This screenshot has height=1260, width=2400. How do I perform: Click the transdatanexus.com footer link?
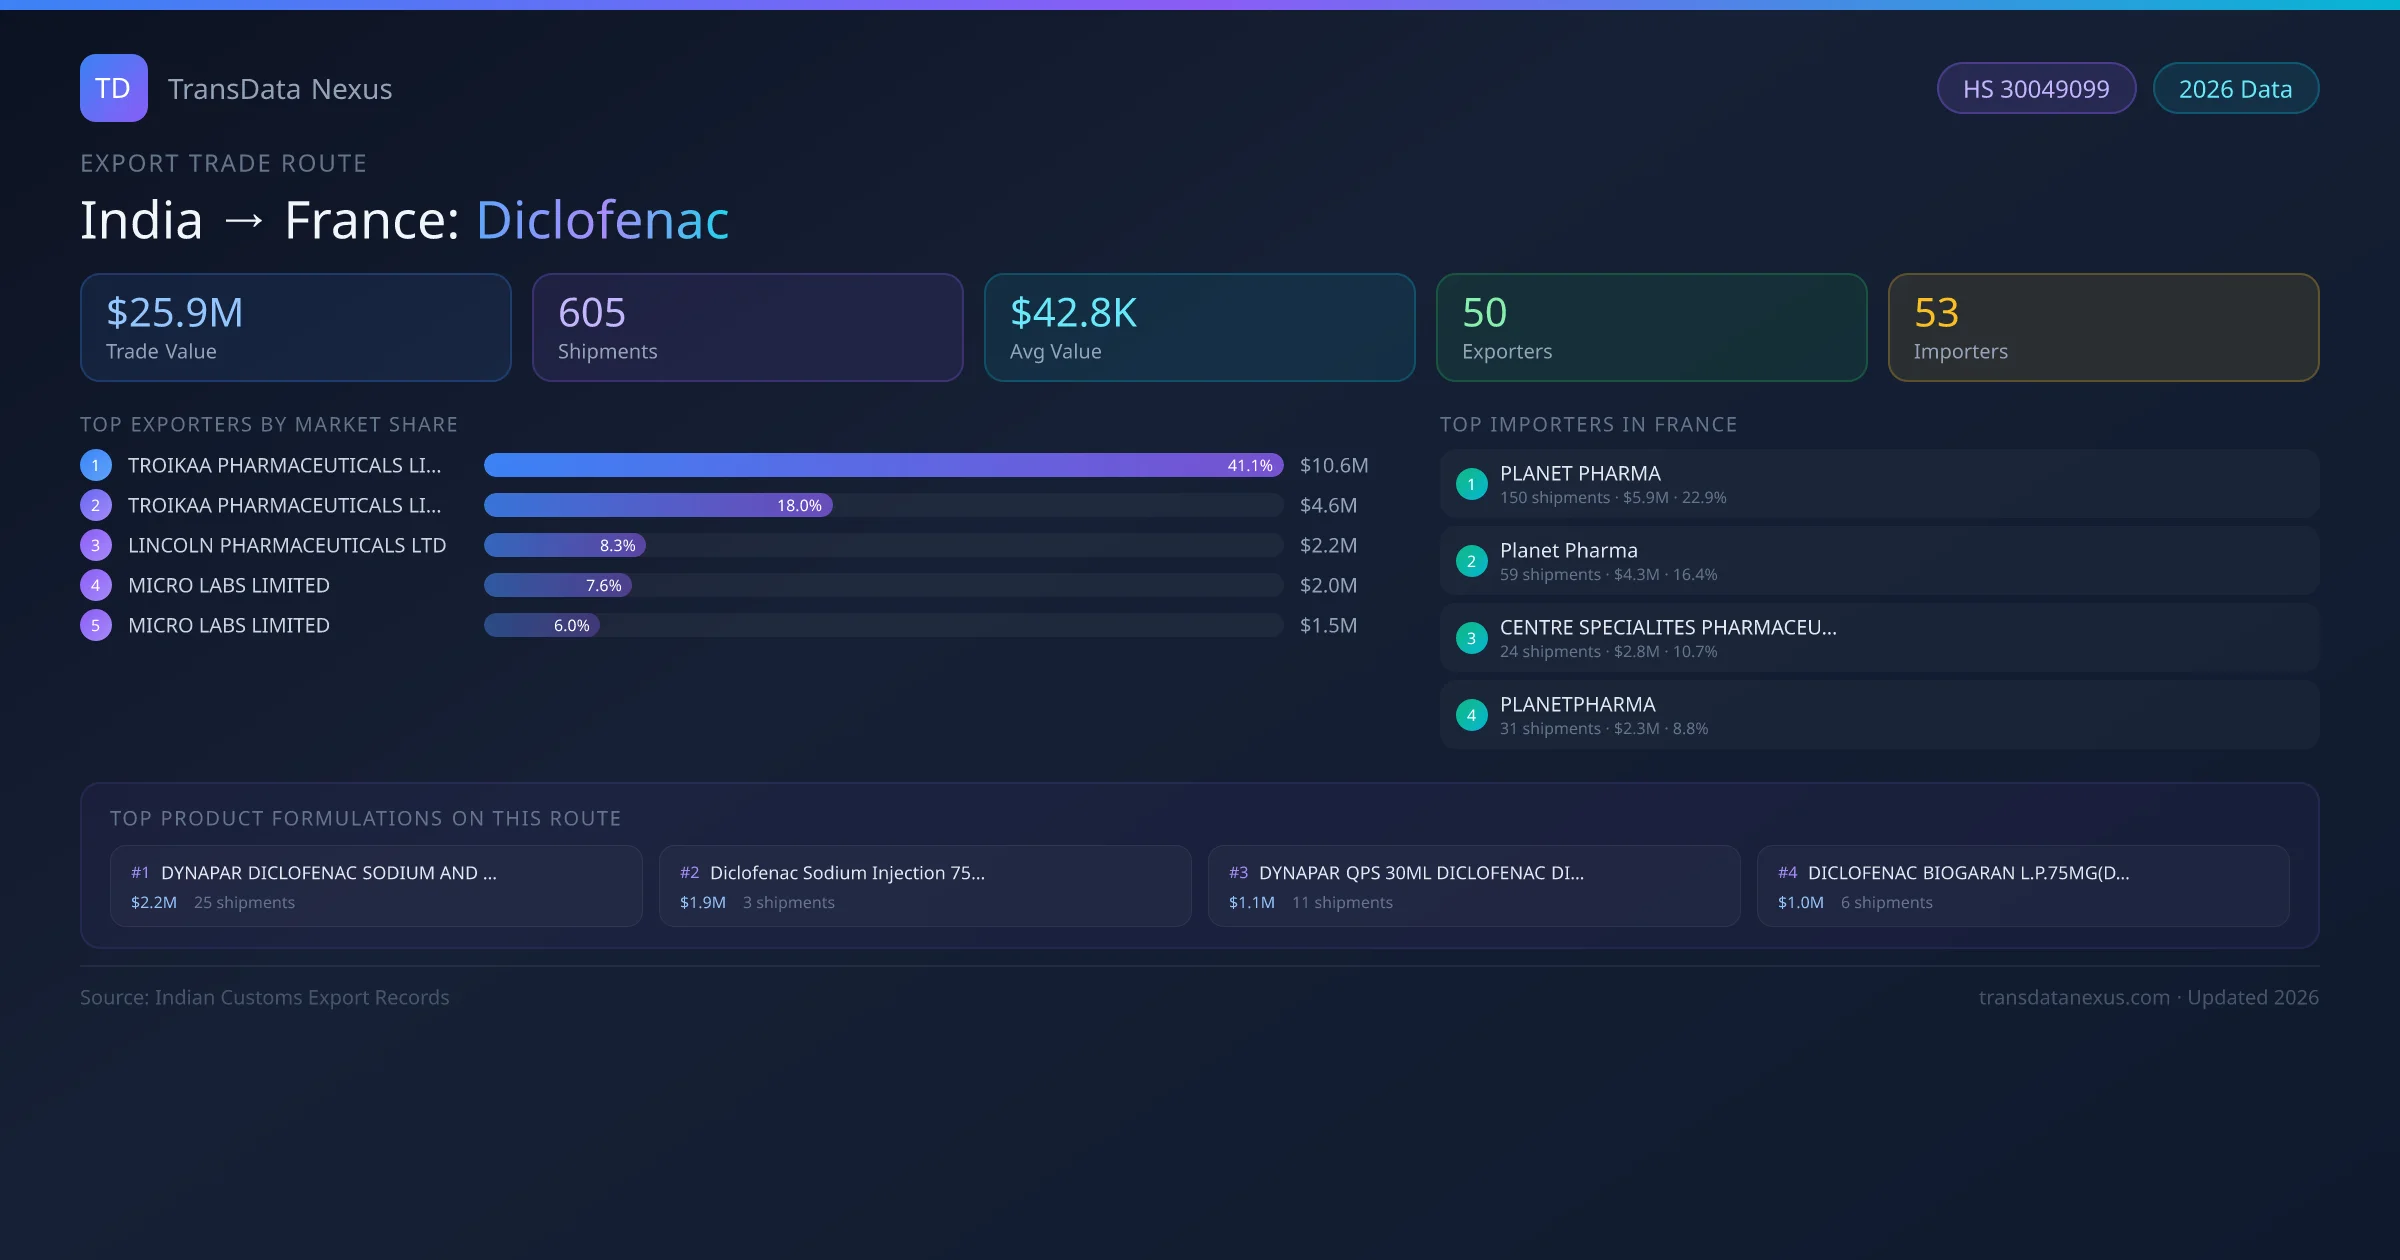pos(2074,997)
